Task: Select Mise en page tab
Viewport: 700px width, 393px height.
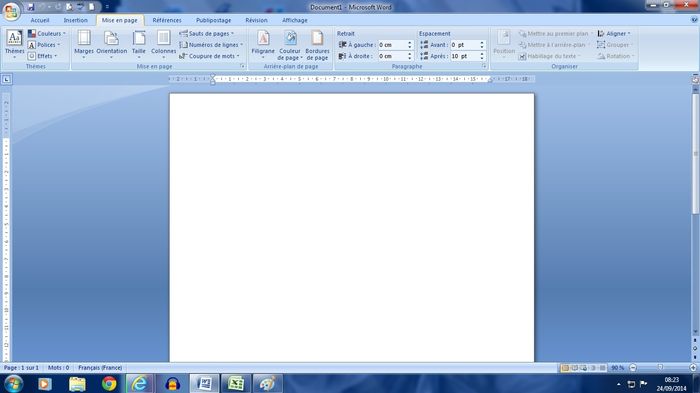Action: [120, 20]
